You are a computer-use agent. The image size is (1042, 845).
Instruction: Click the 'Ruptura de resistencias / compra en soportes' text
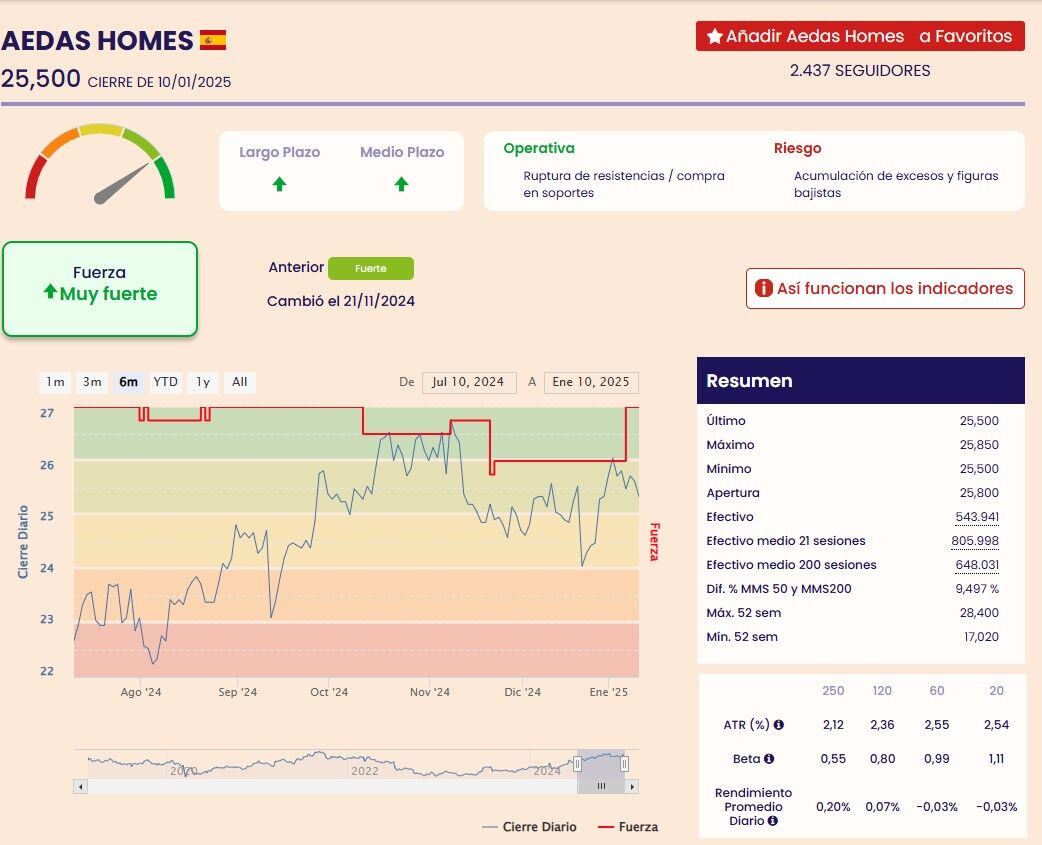[x=623, y=184]
